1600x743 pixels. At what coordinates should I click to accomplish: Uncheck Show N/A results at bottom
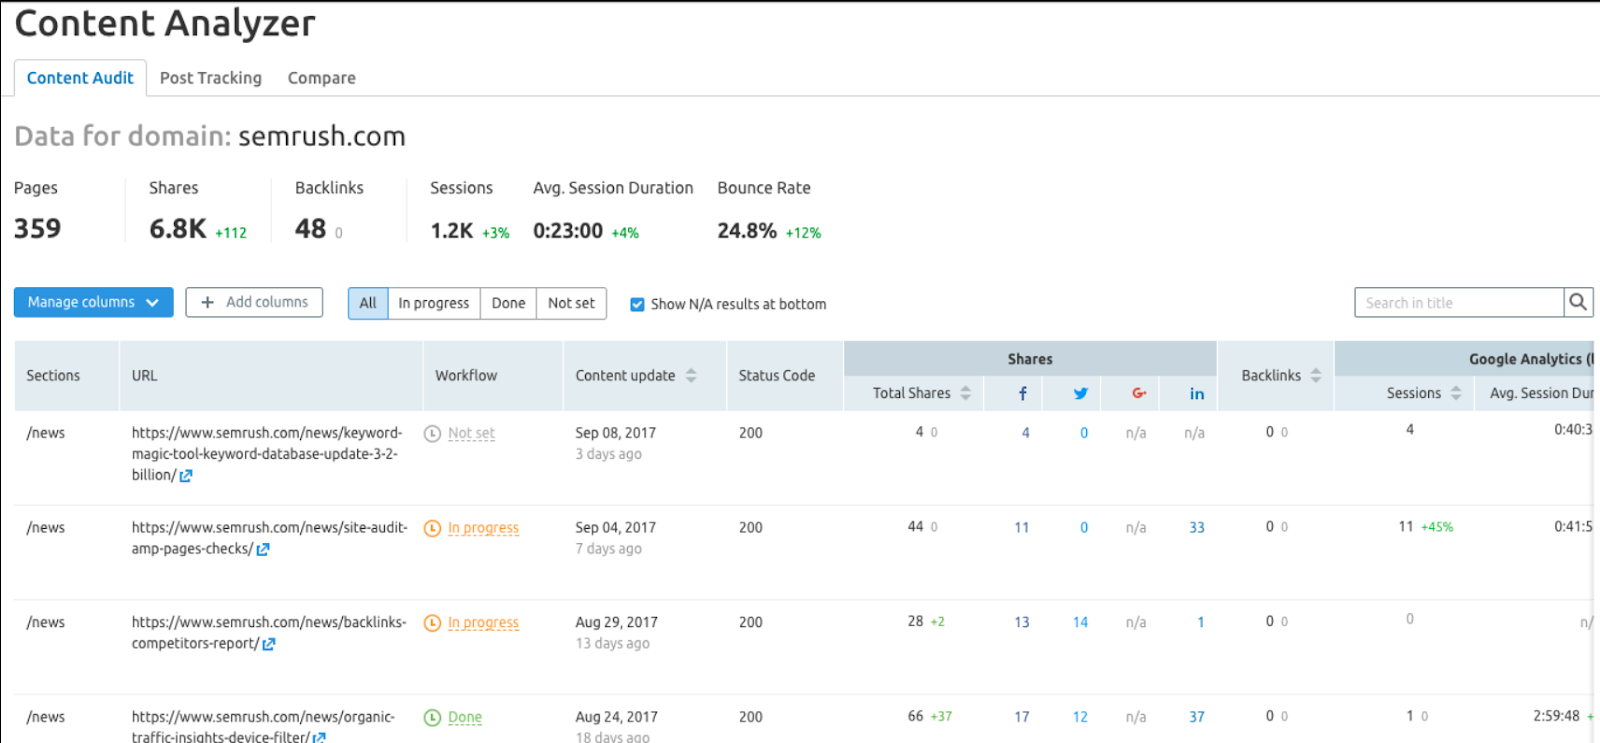[x=637, y=304]
